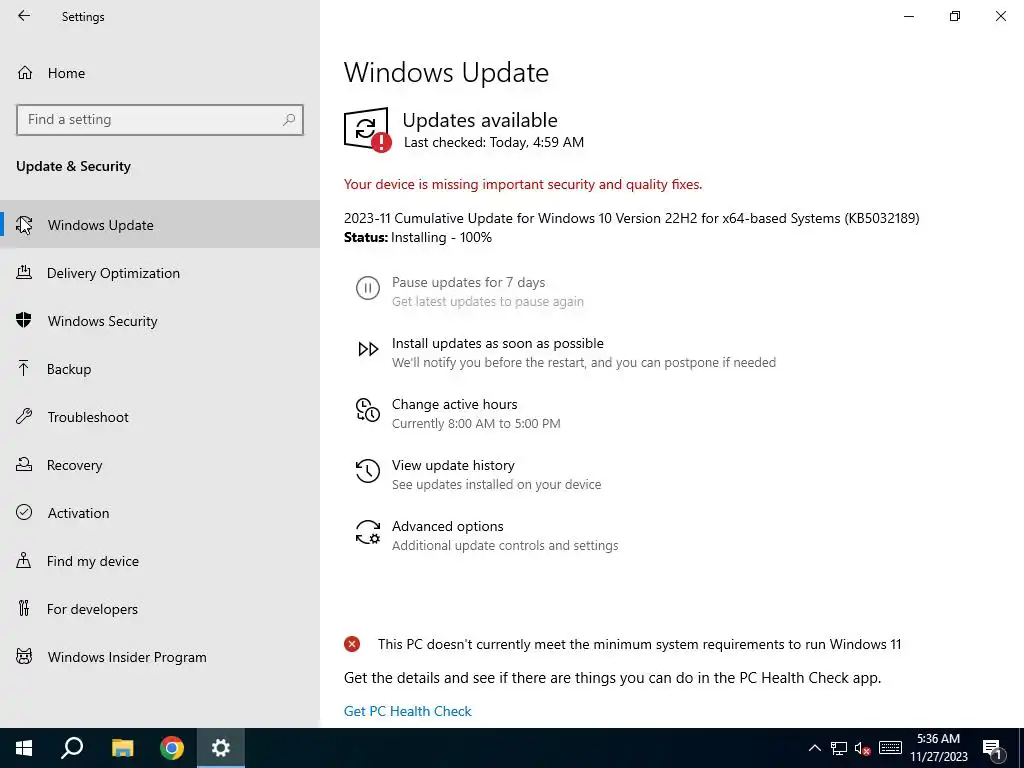
Task: Minimize the Settings window
Action: click(x=909, y=16)
